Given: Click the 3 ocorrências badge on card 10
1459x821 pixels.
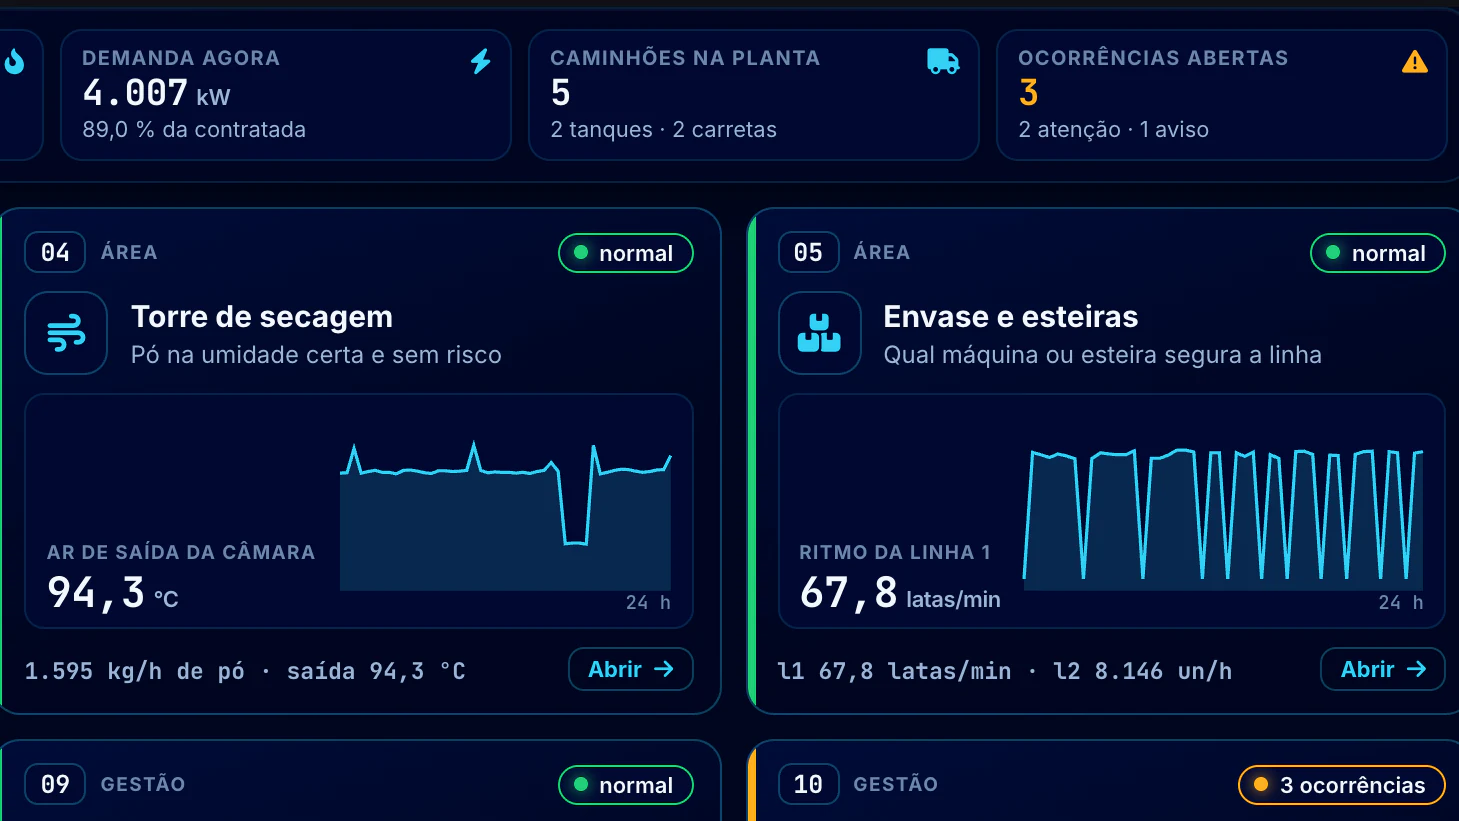Looking at the screenshot, I should click(x=1341, y=785).
